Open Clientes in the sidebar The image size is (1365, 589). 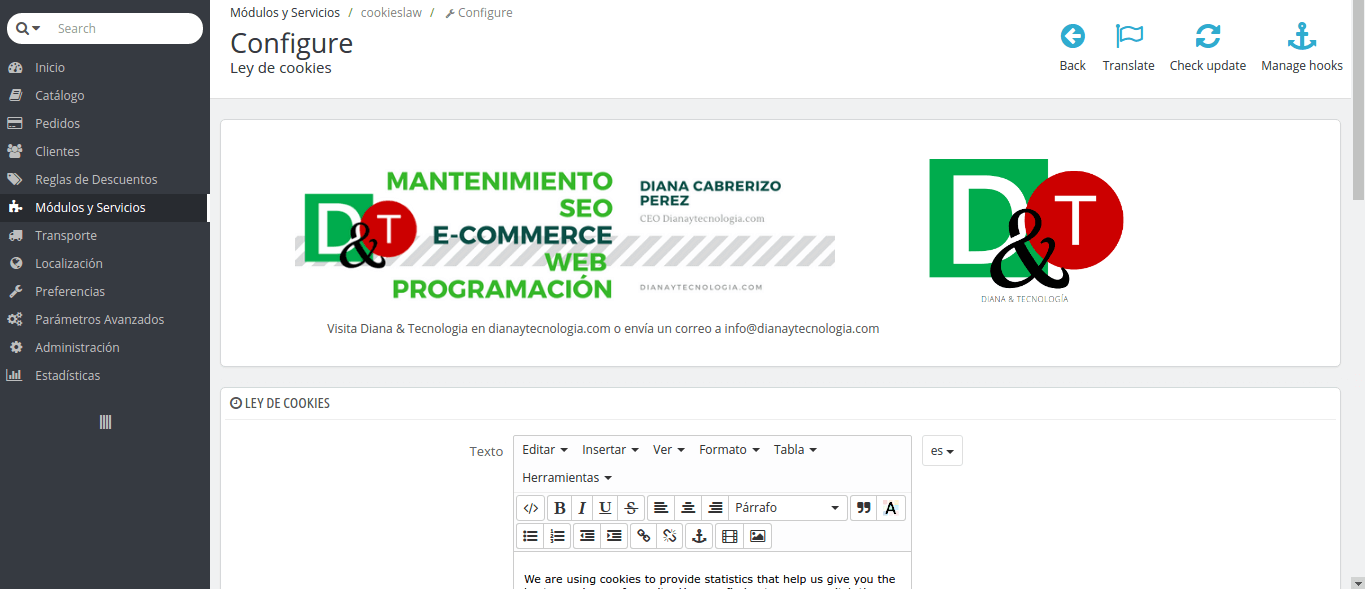point(105,152)
